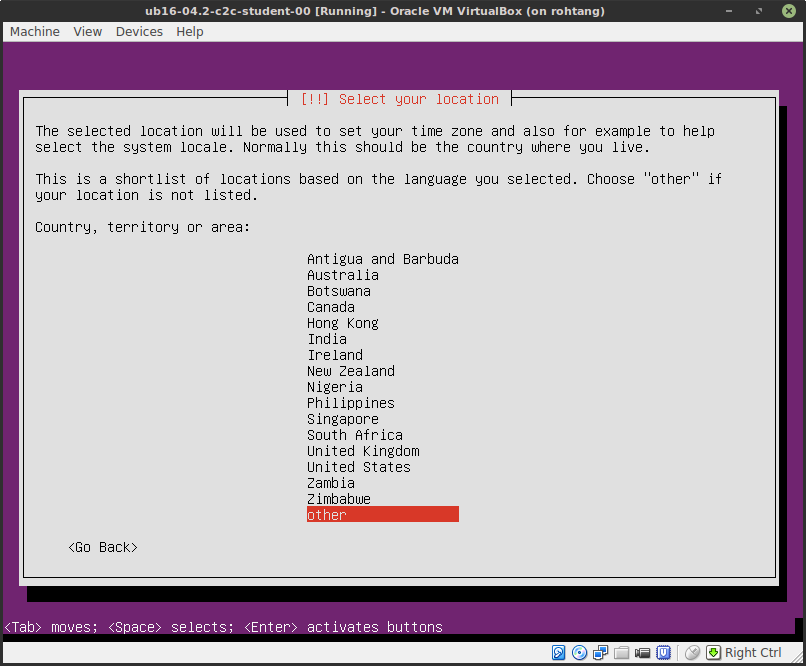
Task: Open the View menu
Action: (x=87, y=31)
